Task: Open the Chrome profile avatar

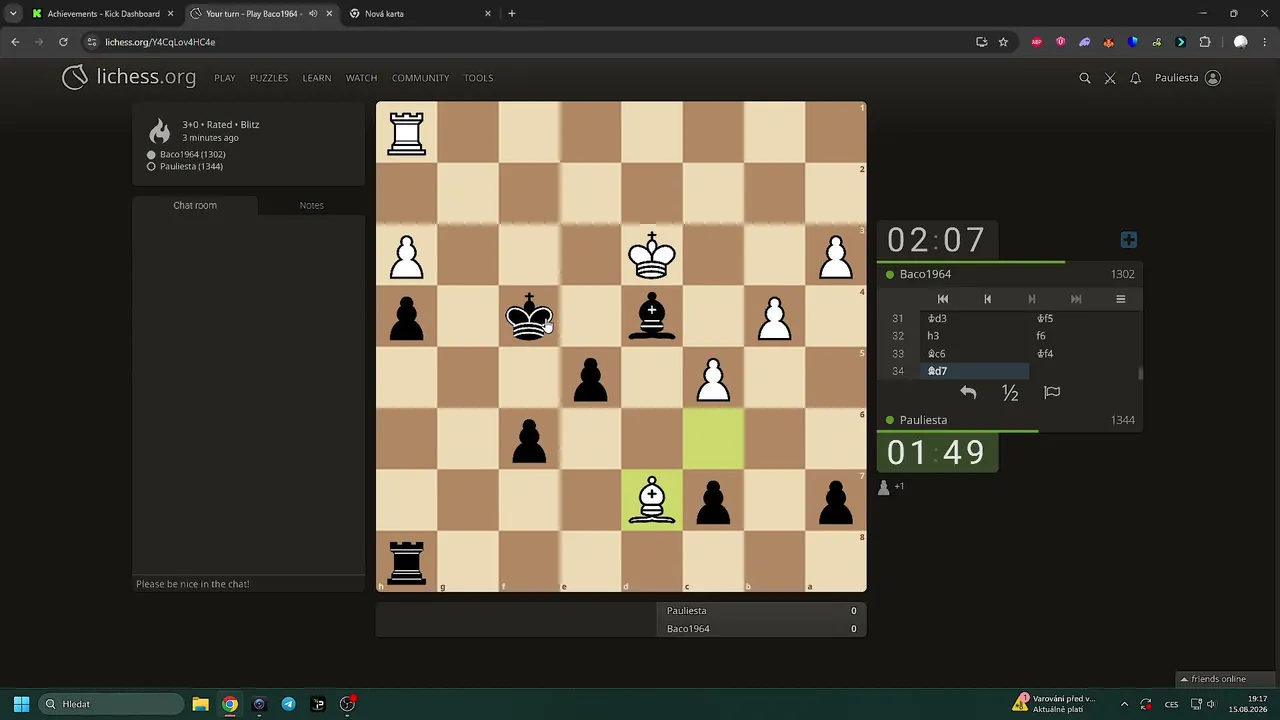Action: [x=1241, y=42]
